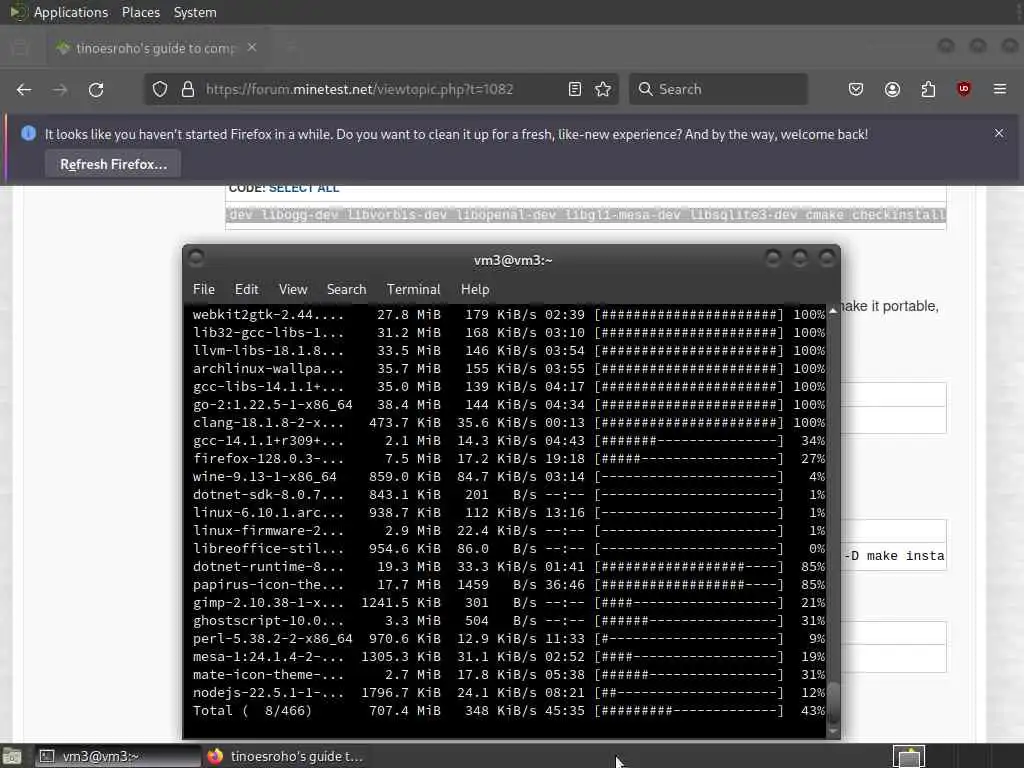This screenshot has width=1024, height=768.
Task: Switch to tinoesroho's guide taskbar button
Action: coord(285,756)
